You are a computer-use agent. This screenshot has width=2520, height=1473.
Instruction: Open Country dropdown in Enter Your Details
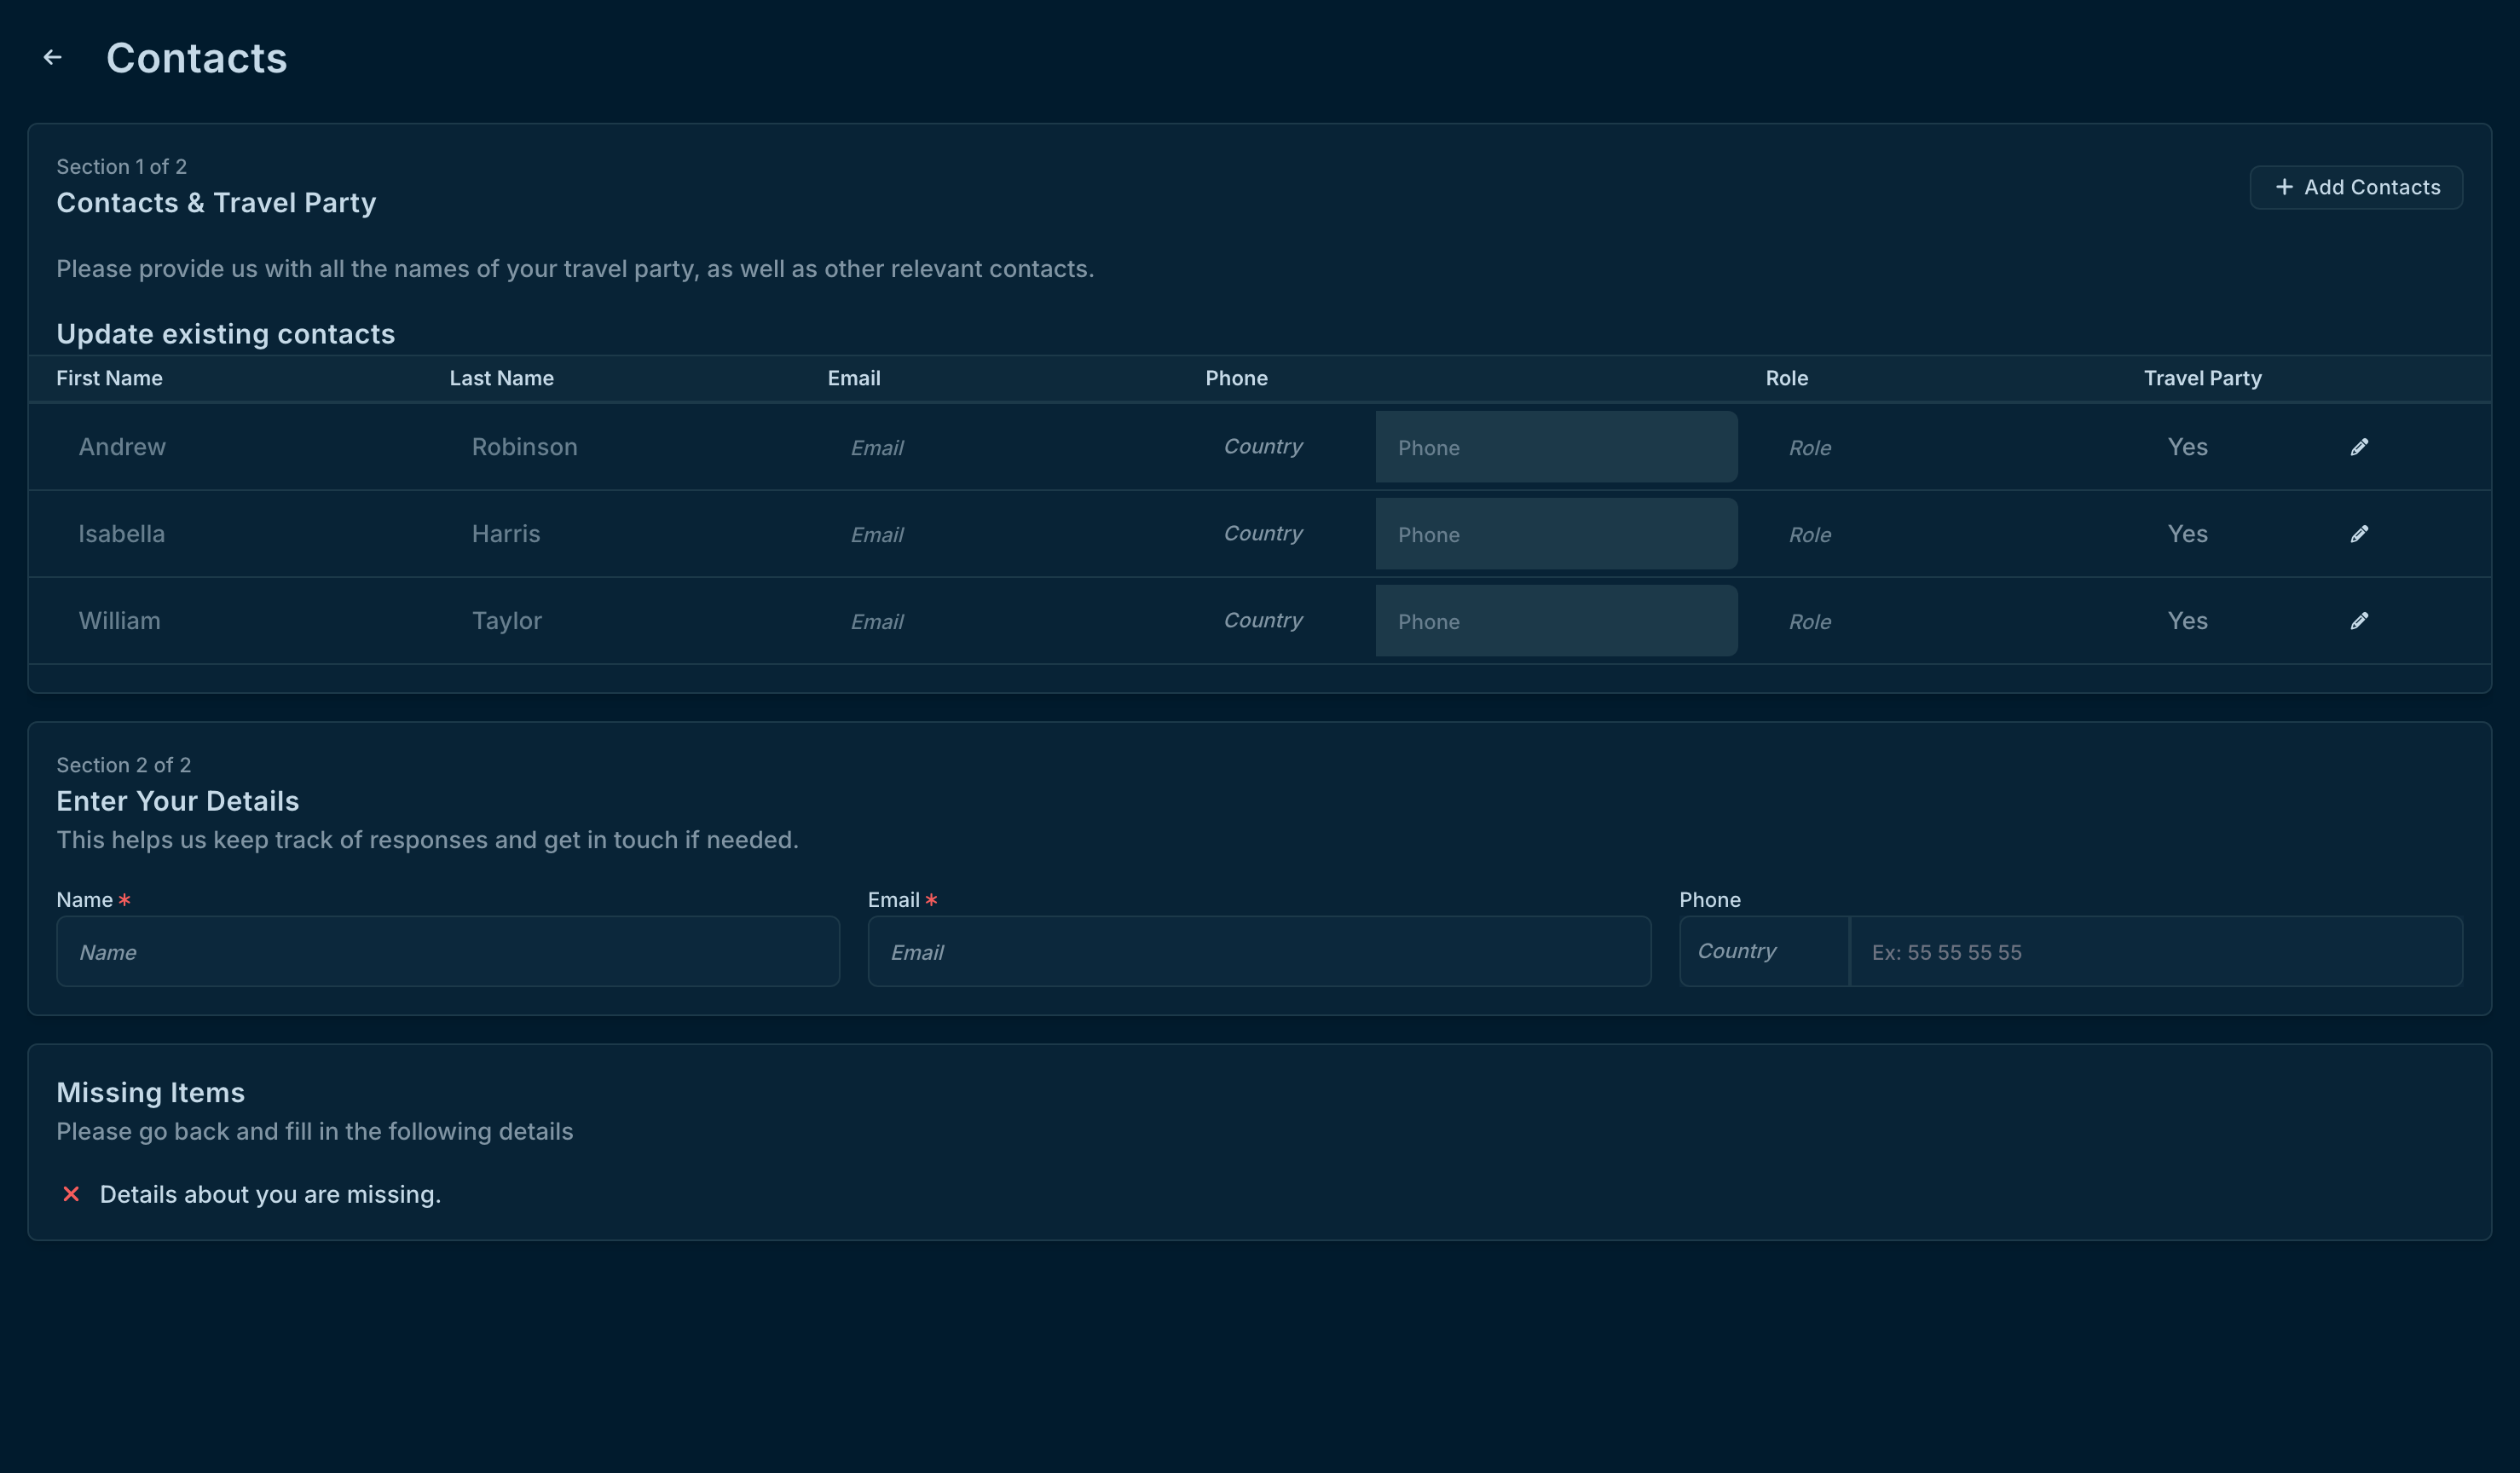1762,951
